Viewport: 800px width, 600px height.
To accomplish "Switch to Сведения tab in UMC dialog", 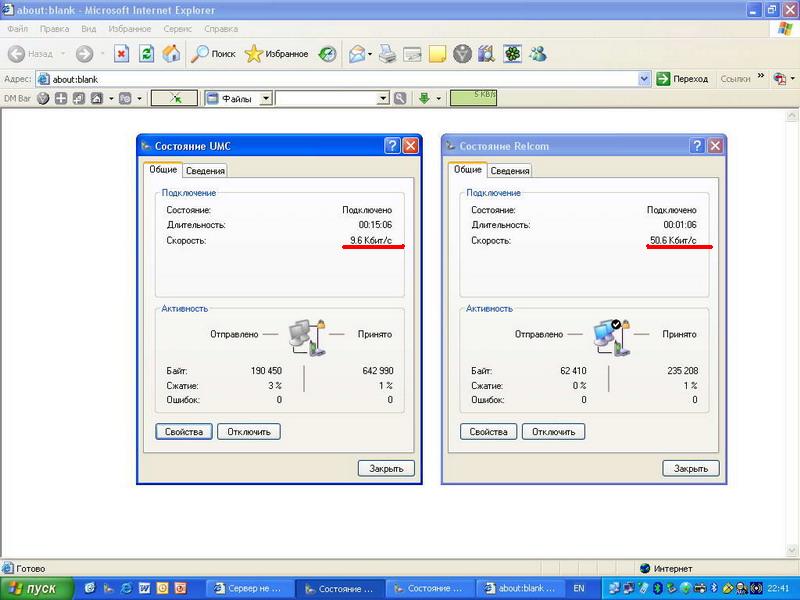I will 206,171.
